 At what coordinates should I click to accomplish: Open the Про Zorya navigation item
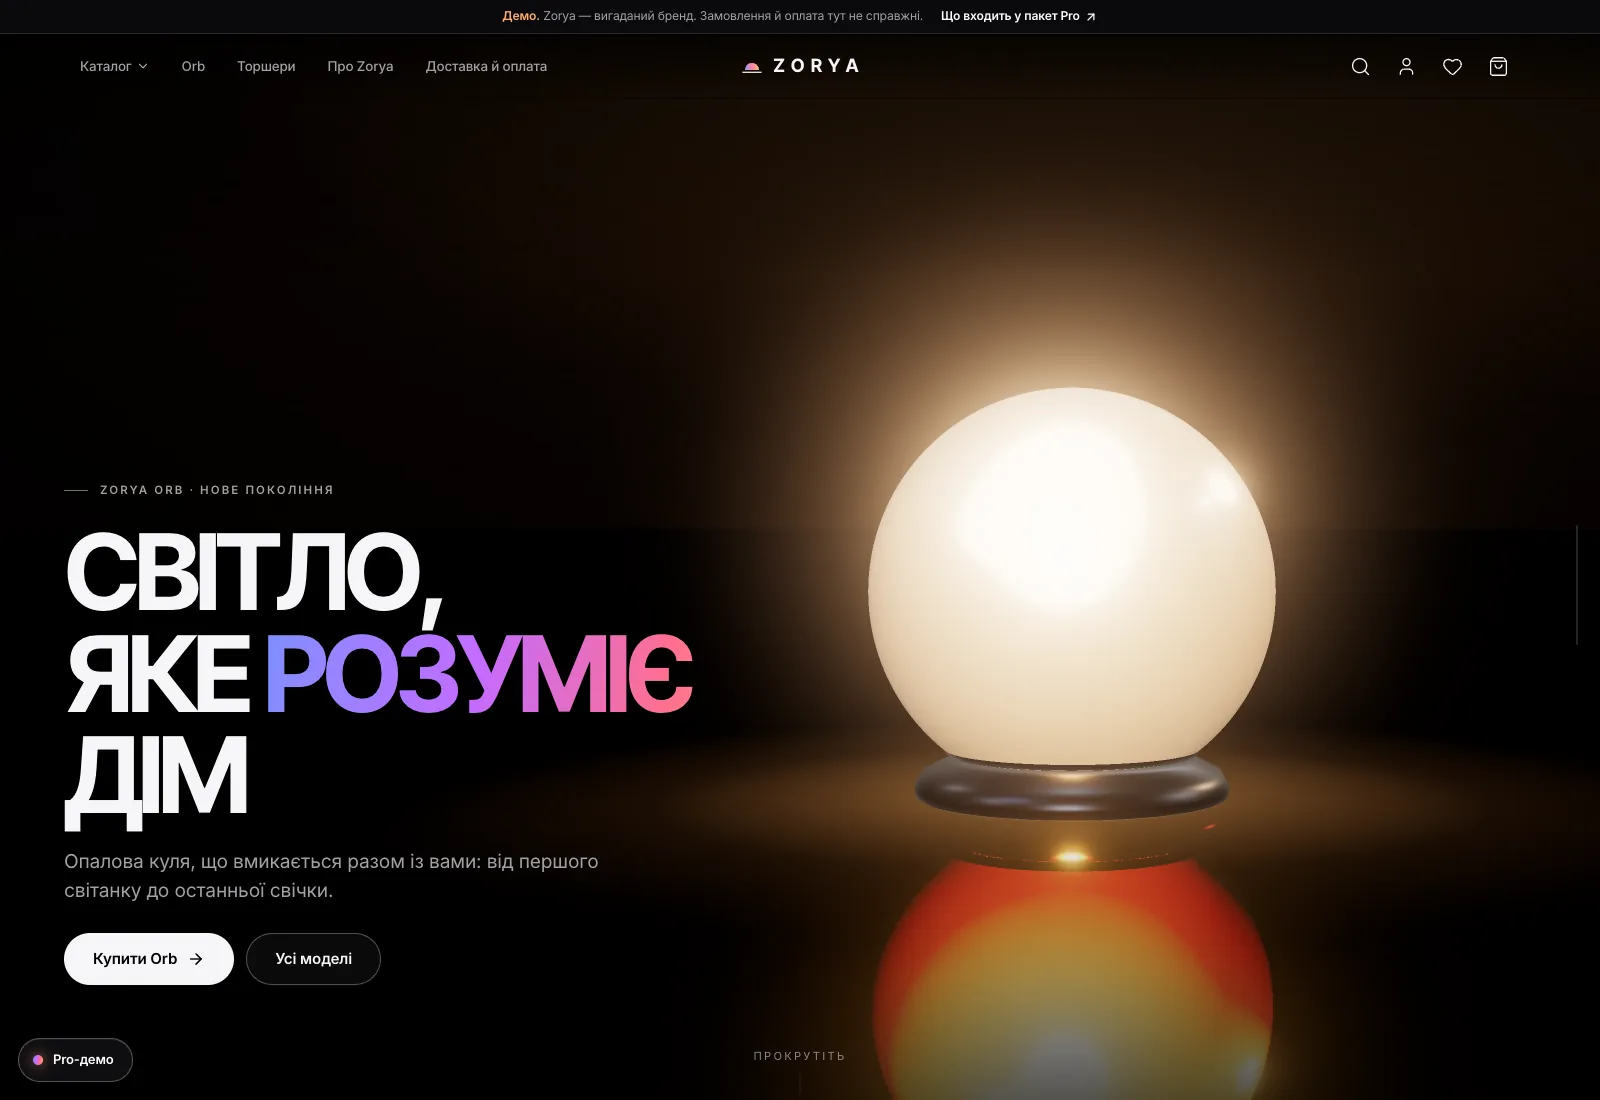[x=360, y=67]
